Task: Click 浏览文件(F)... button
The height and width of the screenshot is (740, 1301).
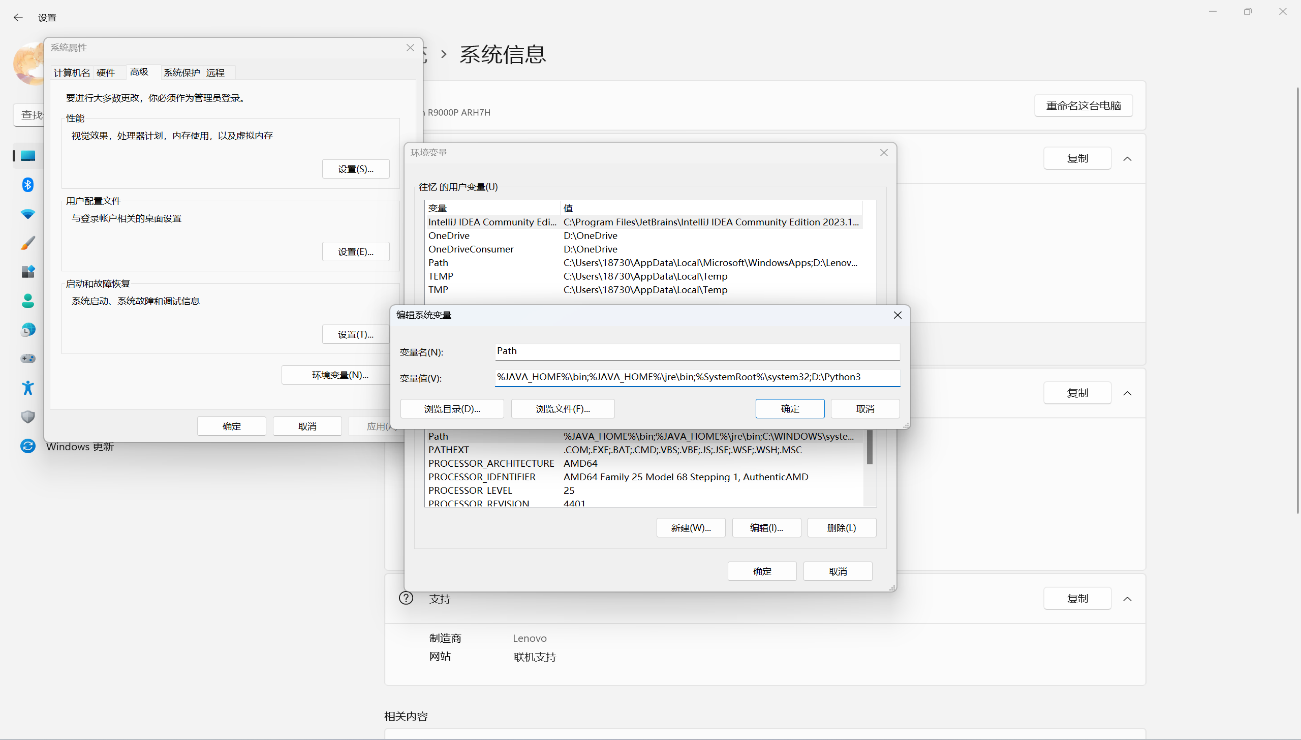Action: [563, 409]
